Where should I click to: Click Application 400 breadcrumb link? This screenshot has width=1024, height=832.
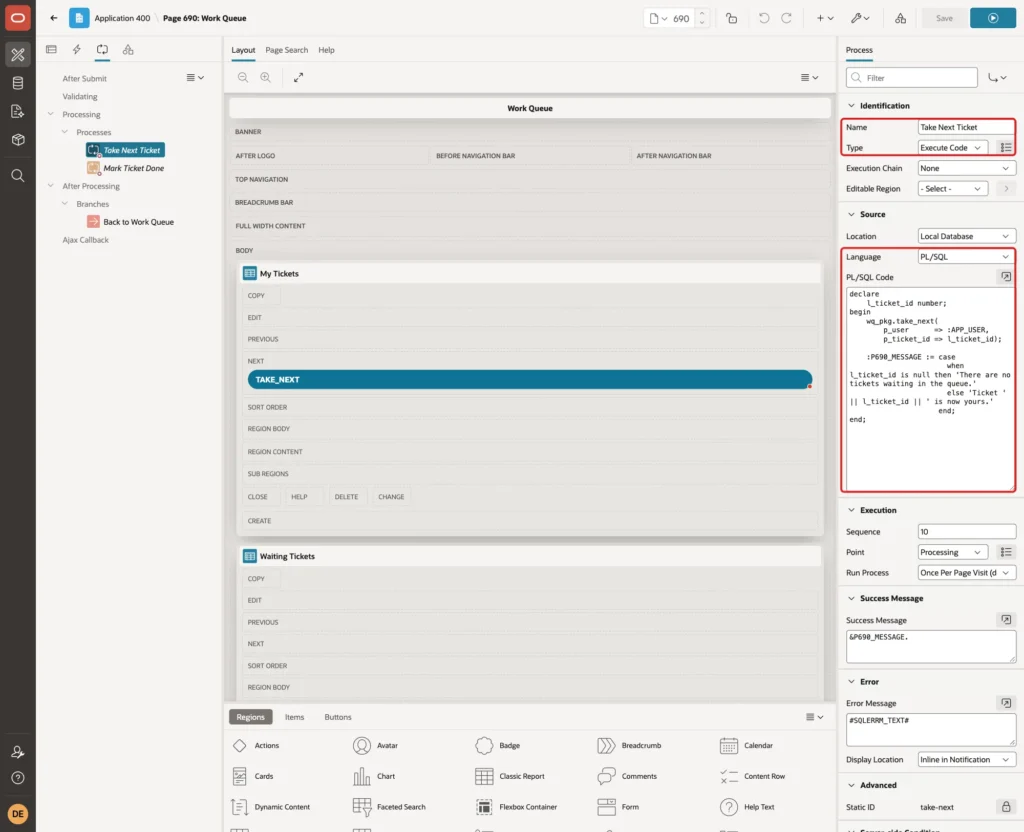pos(122,18)
